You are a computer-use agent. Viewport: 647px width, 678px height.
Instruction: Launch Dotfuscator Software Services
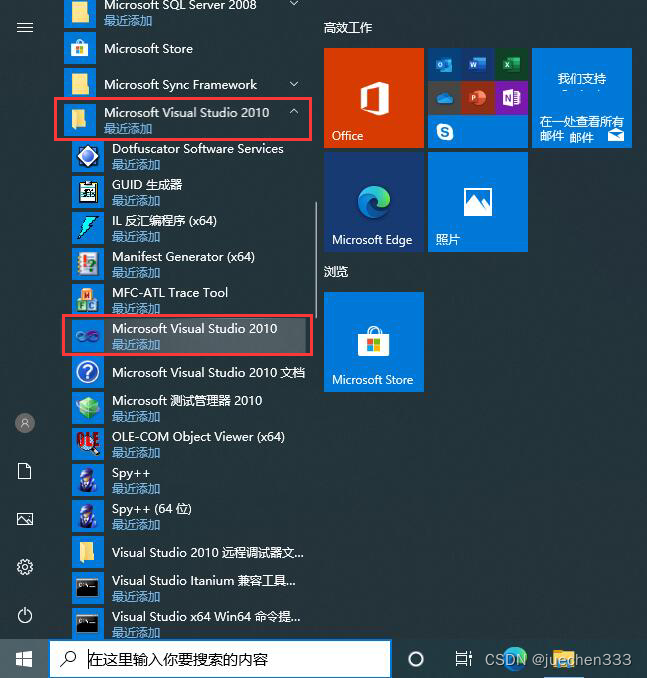(190, 156)
